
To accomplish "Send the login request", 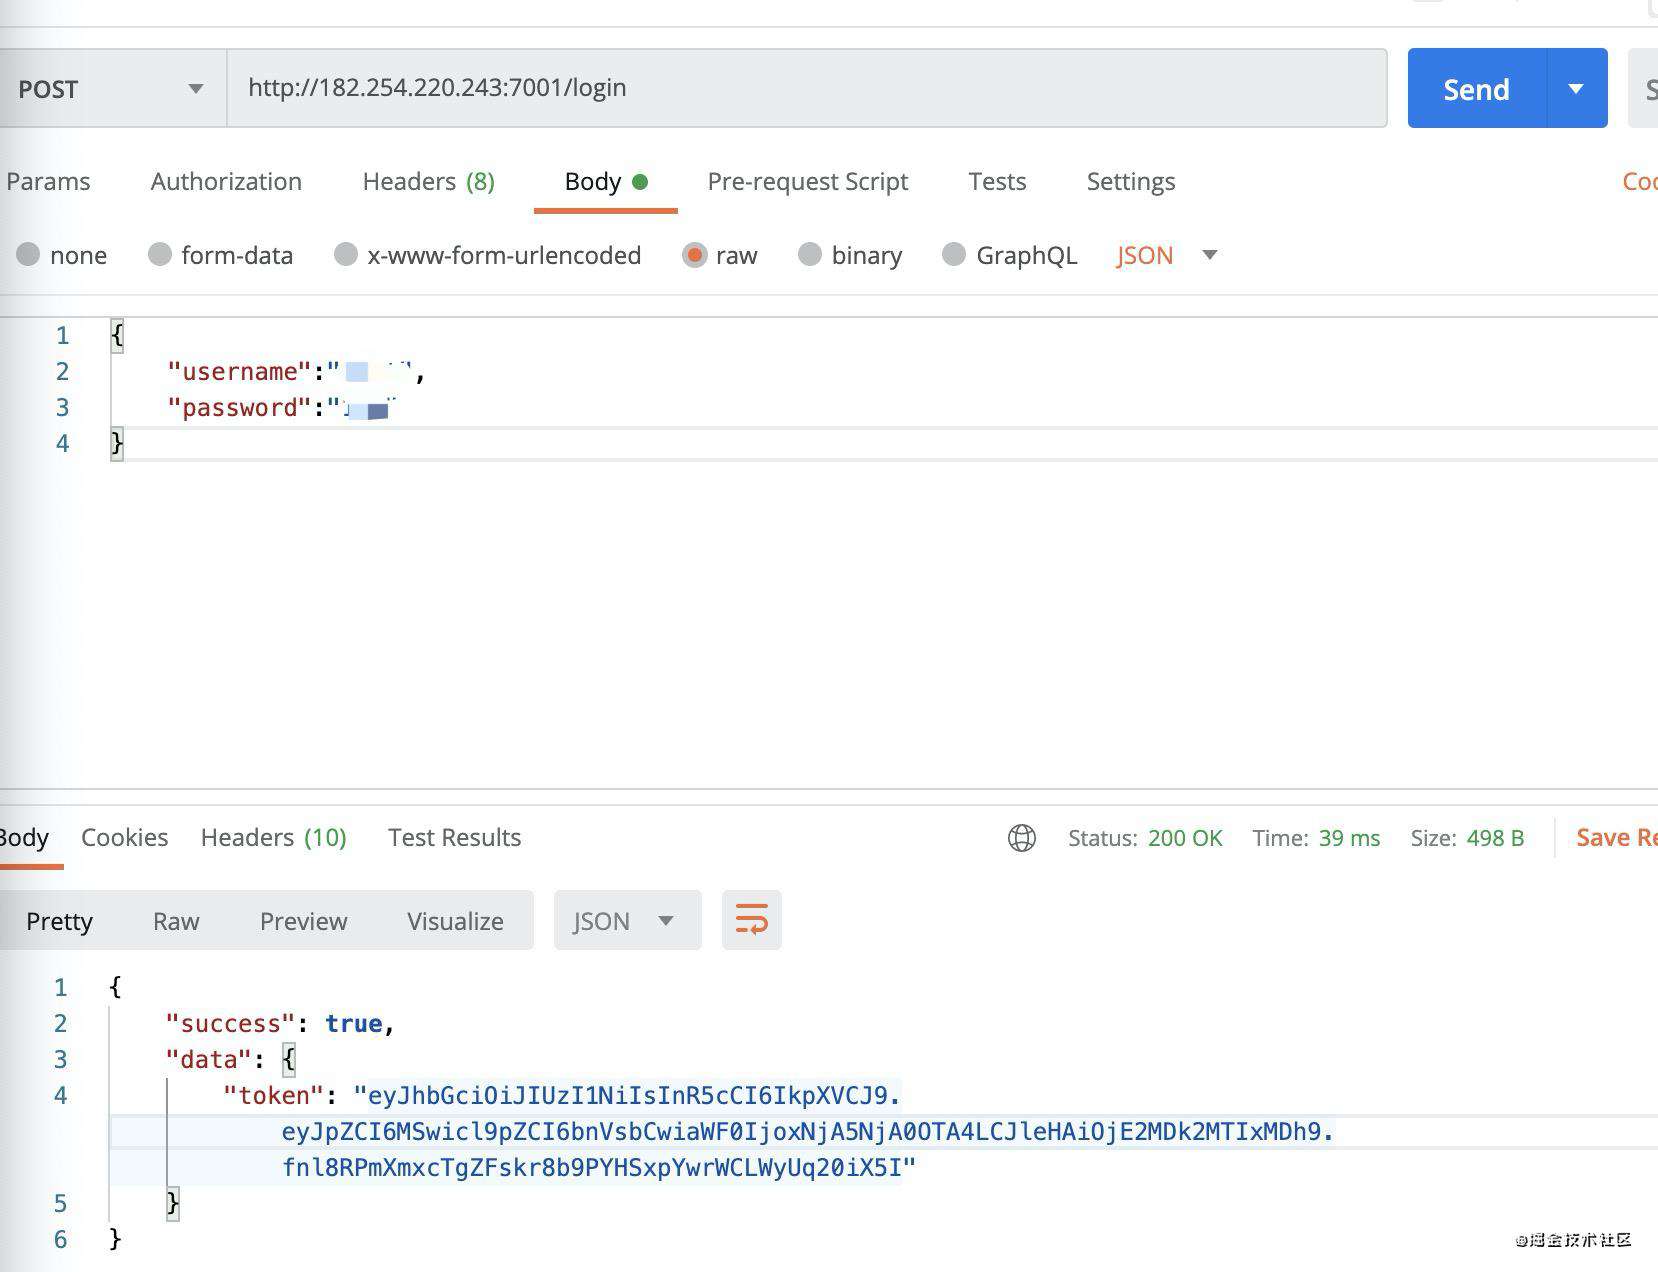I will (1476, 89).
